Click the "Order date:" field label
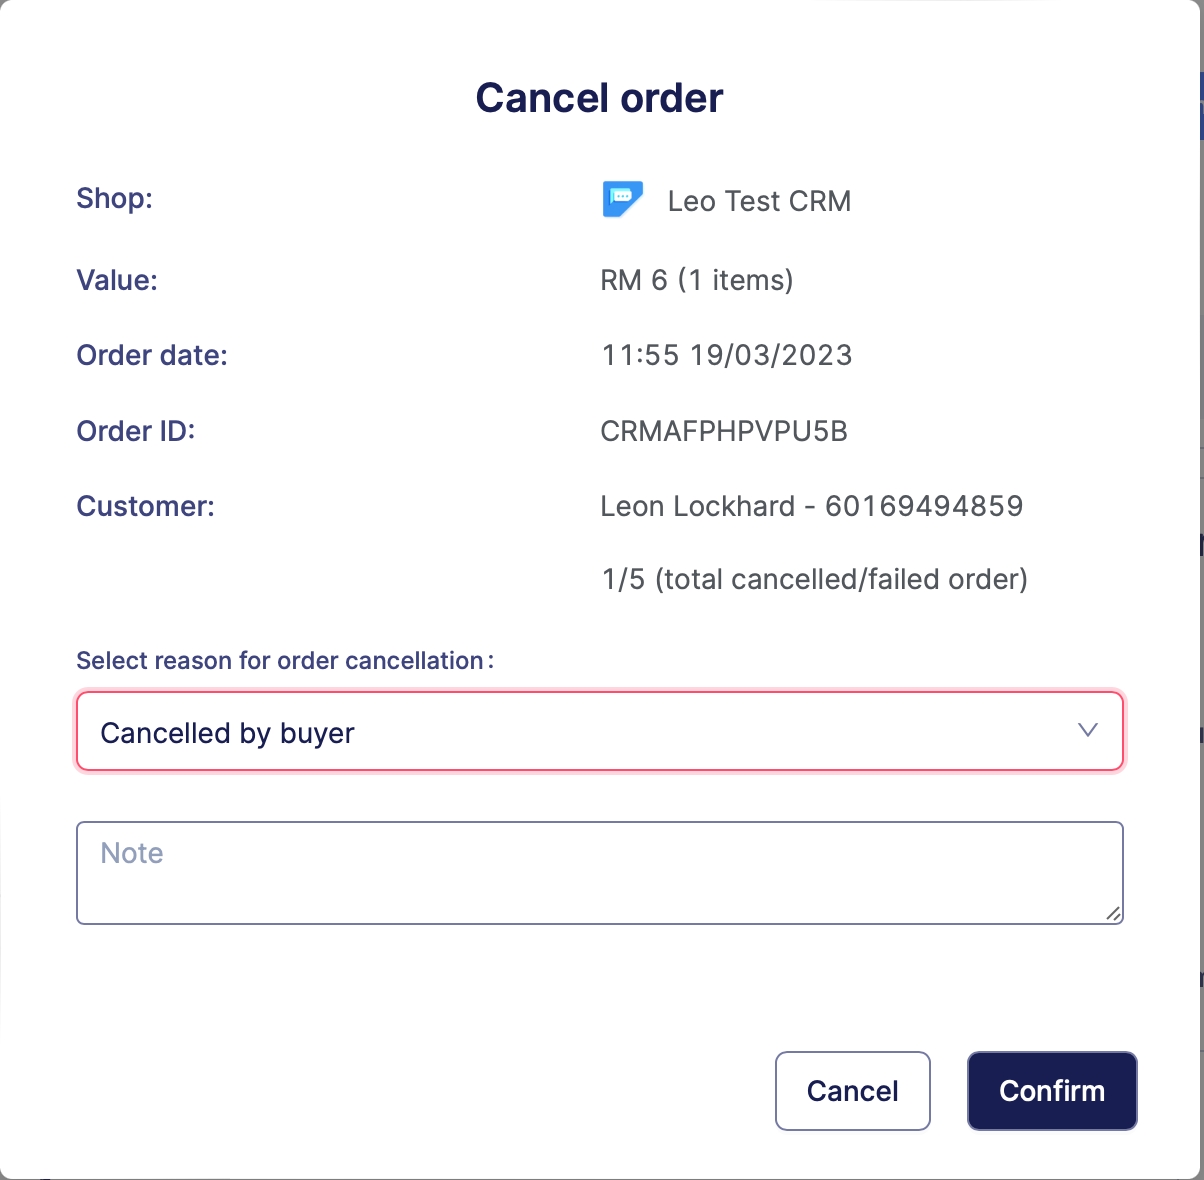This screenshot has width=1204, height=1180. pyautogui.click(x=152, y=355)
